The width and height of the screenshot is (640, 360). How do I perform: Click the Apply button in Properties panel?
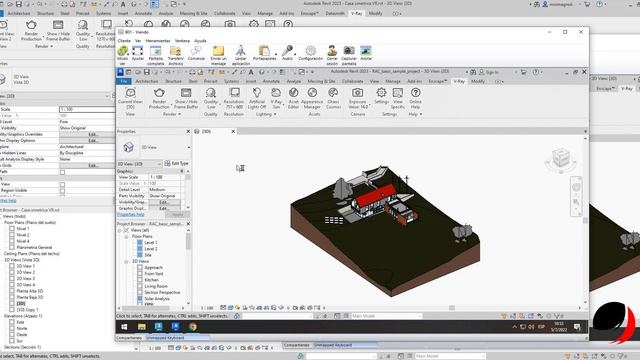pyautogui.click(x=178, y=214)
